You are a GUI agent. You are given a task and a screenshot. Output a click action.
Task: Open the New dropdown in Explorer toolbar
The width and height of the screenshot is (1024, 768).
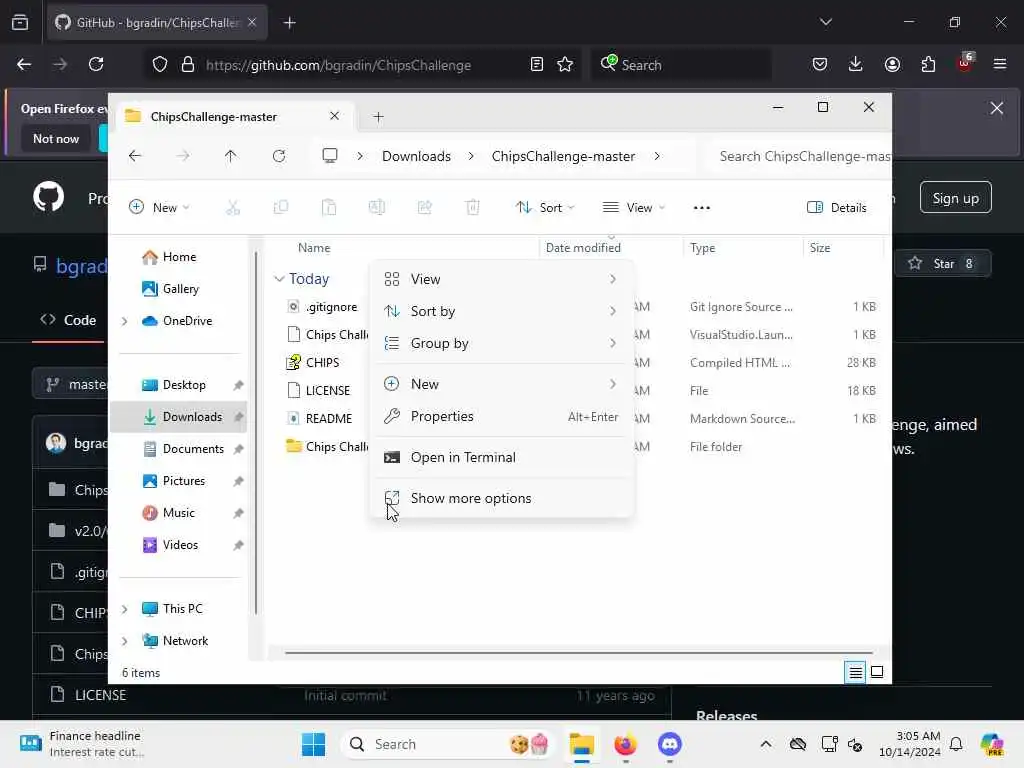tap(159, 208)
